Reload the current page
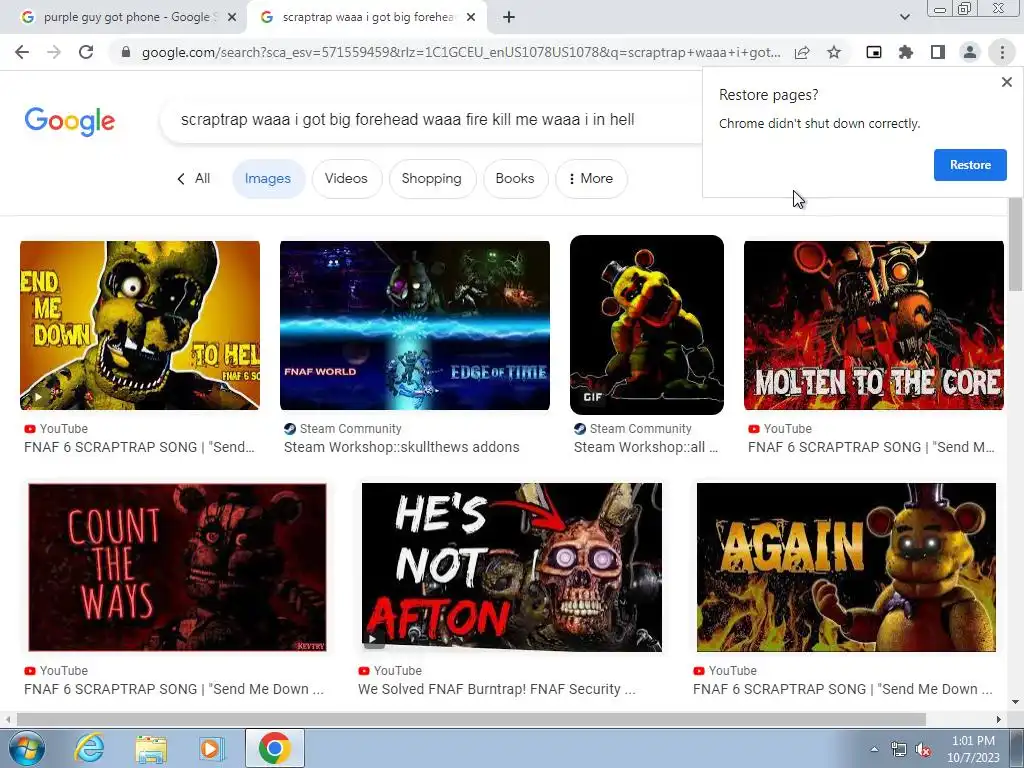 [x=86, y=52]
